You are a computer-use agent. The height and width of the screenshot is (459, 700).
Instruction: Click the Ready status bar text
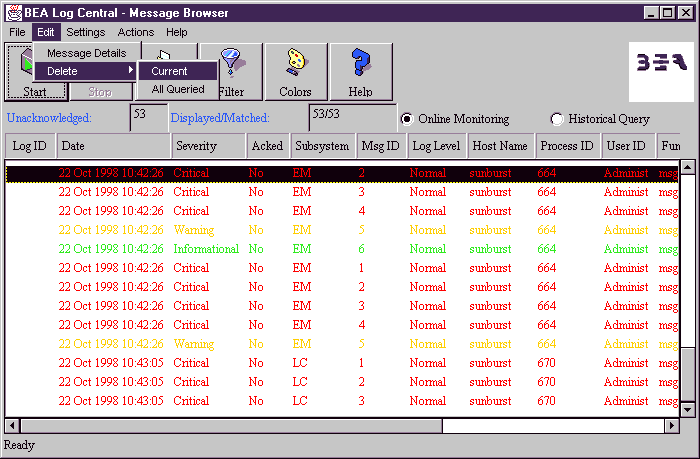[19, 445]
